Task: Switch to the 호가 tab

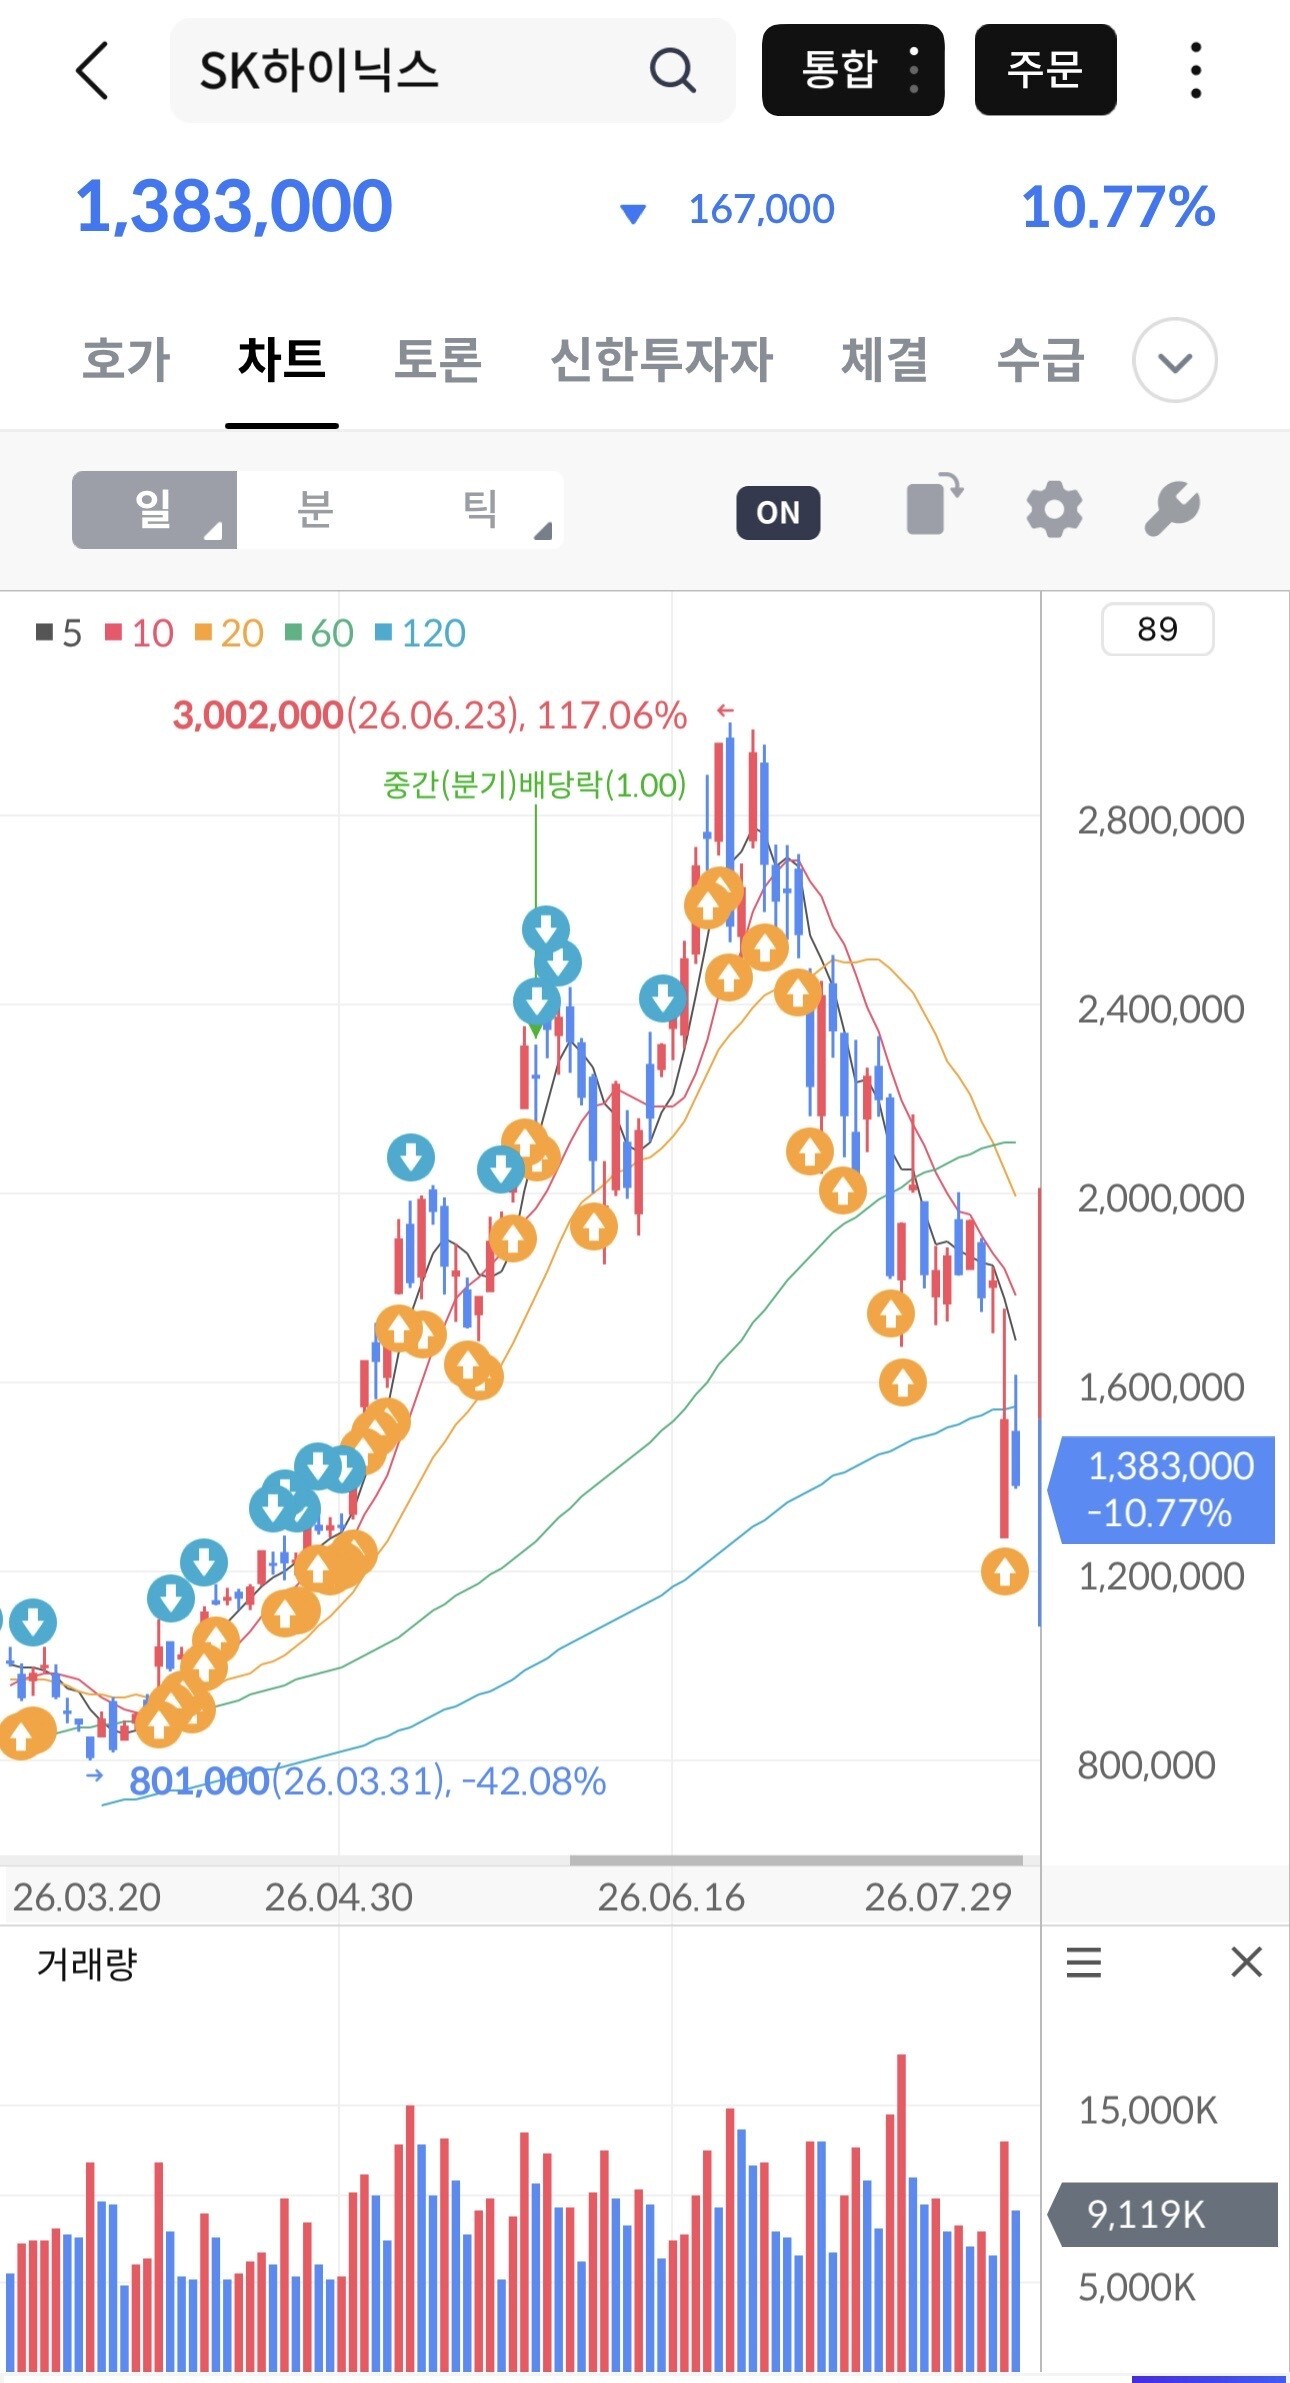Action: pos(127,359)
